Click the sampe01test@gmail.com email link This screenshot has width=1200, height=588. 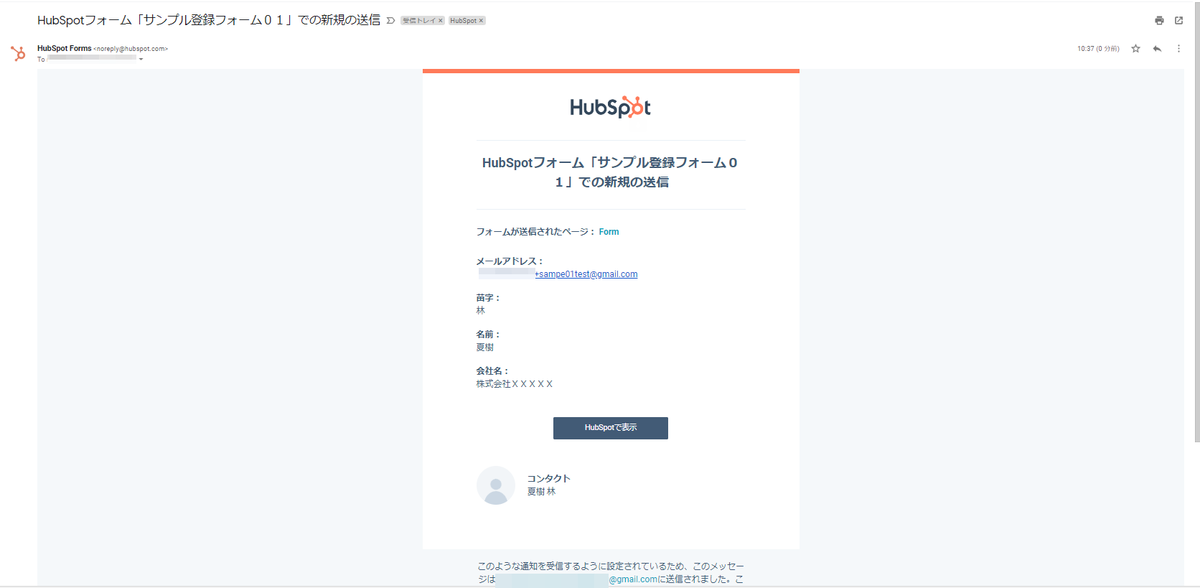(586, 274)
